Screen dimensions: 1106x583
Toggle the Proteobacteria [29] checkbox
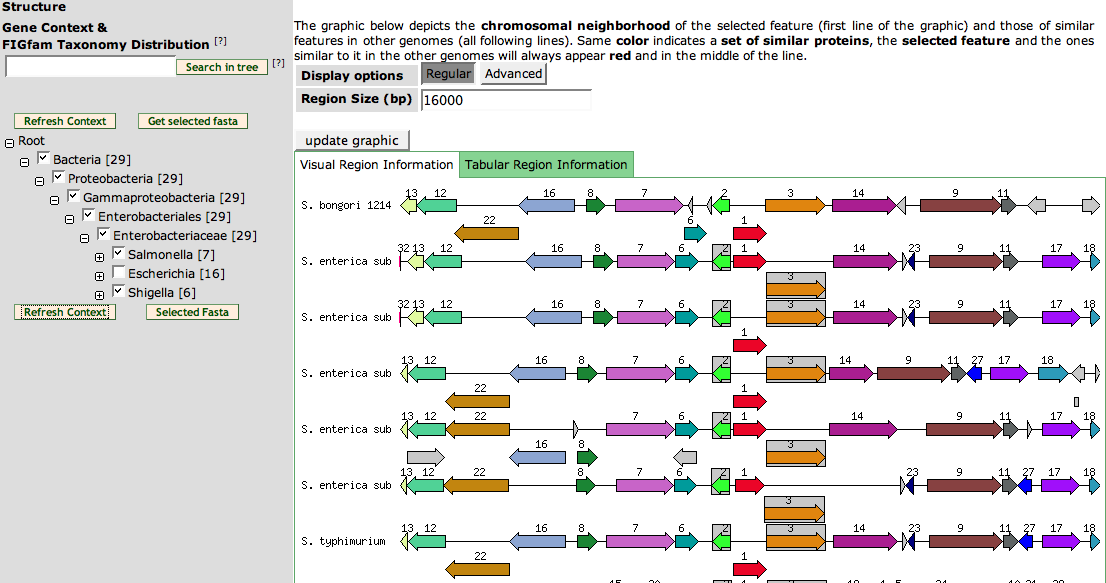(x=59, y=177)
